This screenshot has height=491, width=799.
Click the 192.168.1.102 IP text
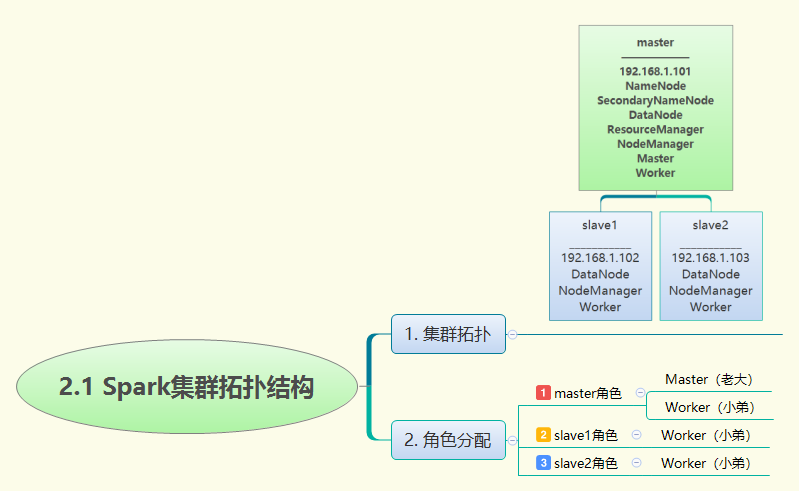600,258
